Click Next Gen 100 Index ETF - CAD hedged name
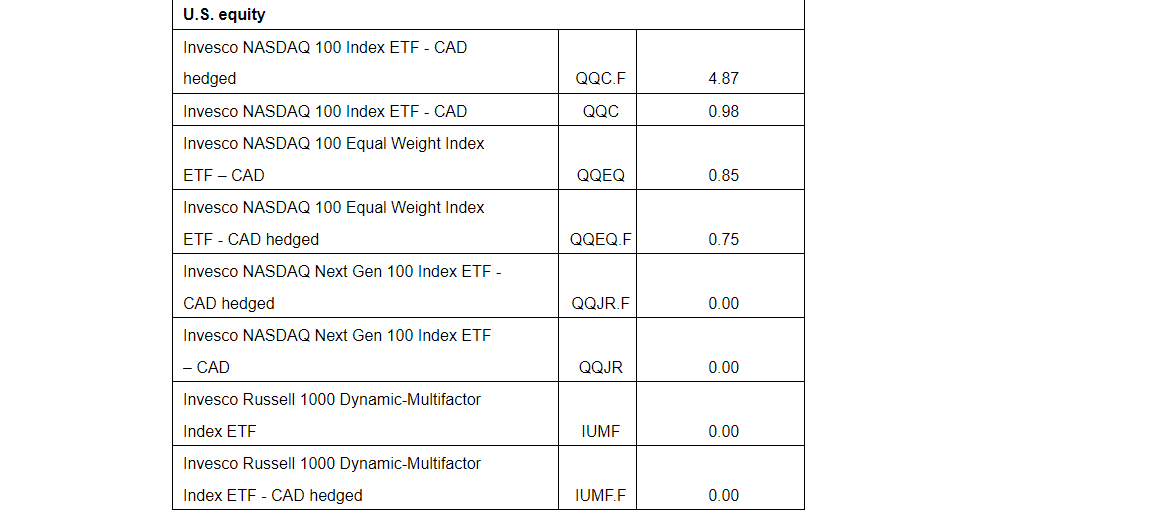 pos(342,287)
